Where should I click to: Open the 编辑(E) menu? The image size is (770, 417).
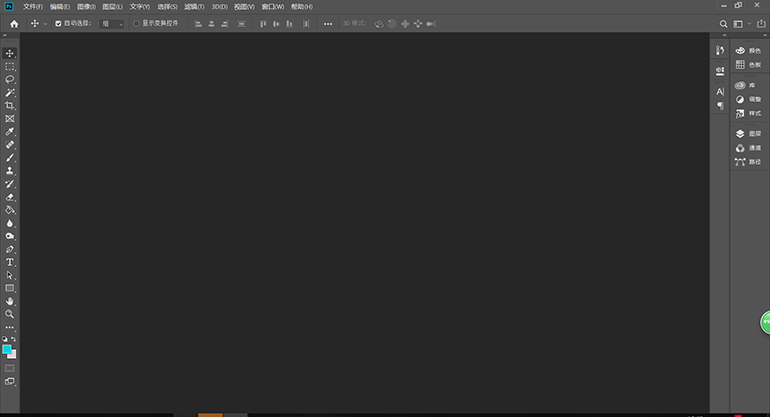point(60,7)
